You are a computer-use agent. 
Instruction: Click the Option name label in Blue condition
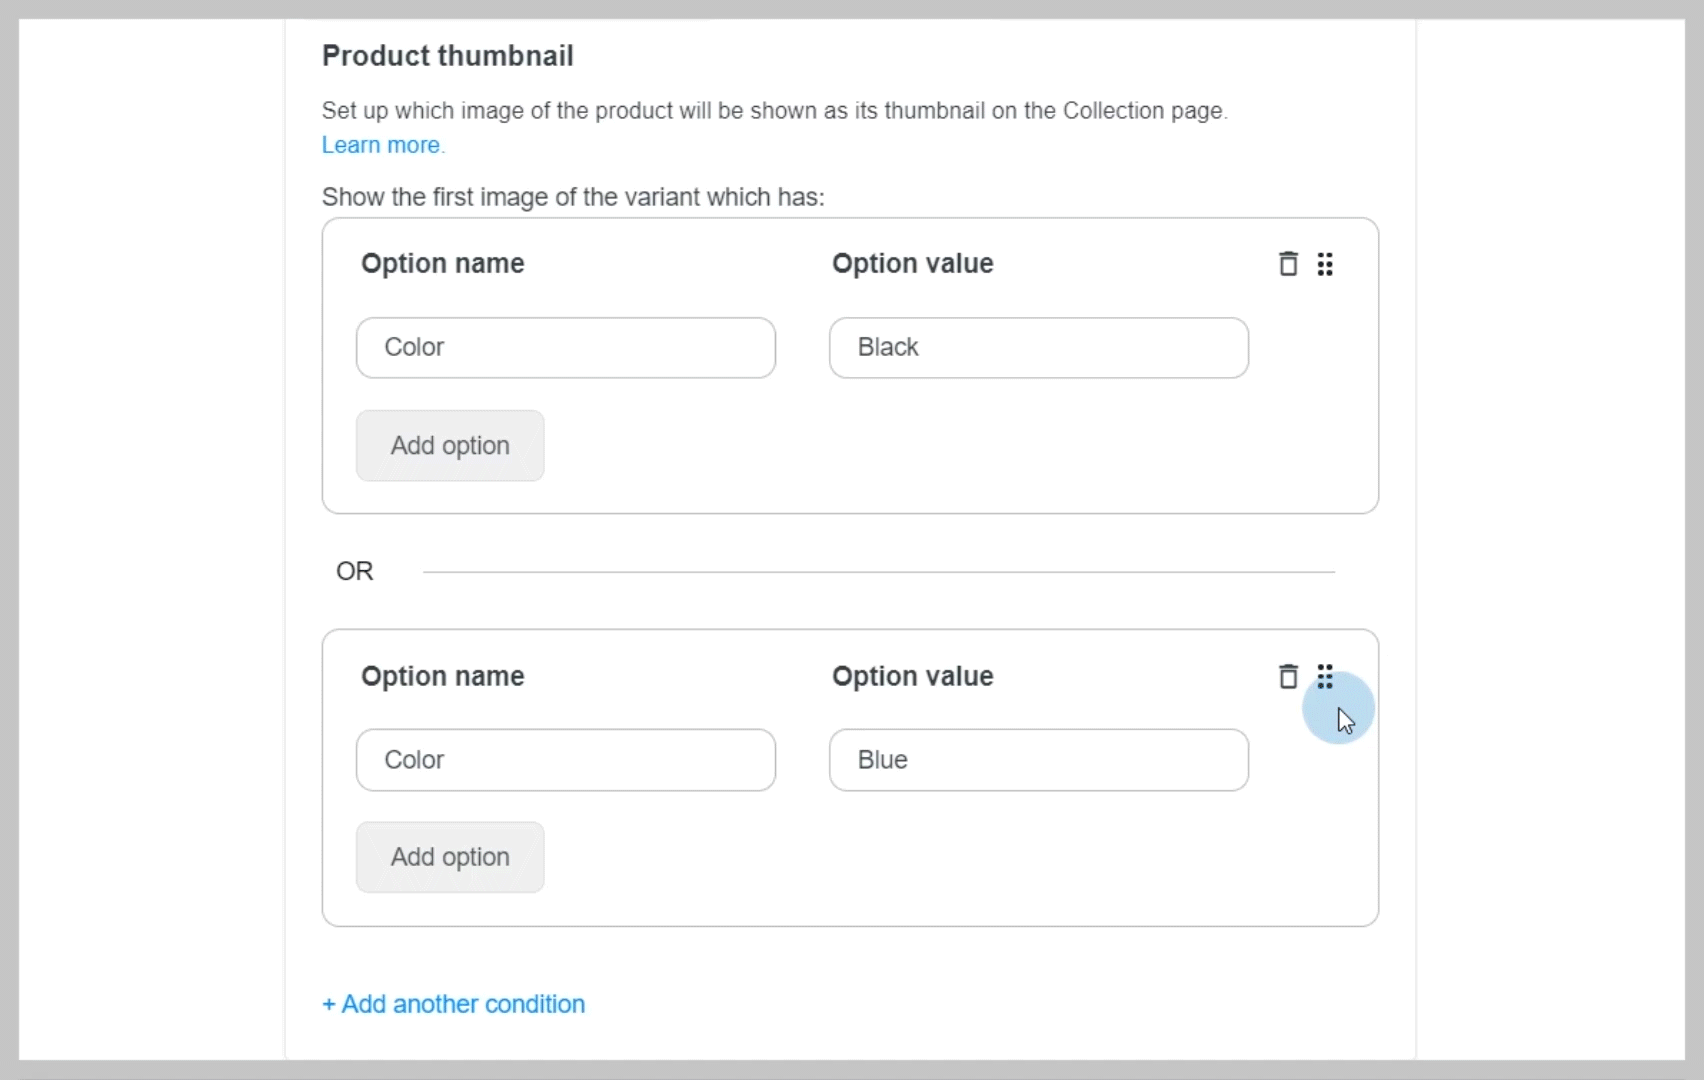coord(443,677)
